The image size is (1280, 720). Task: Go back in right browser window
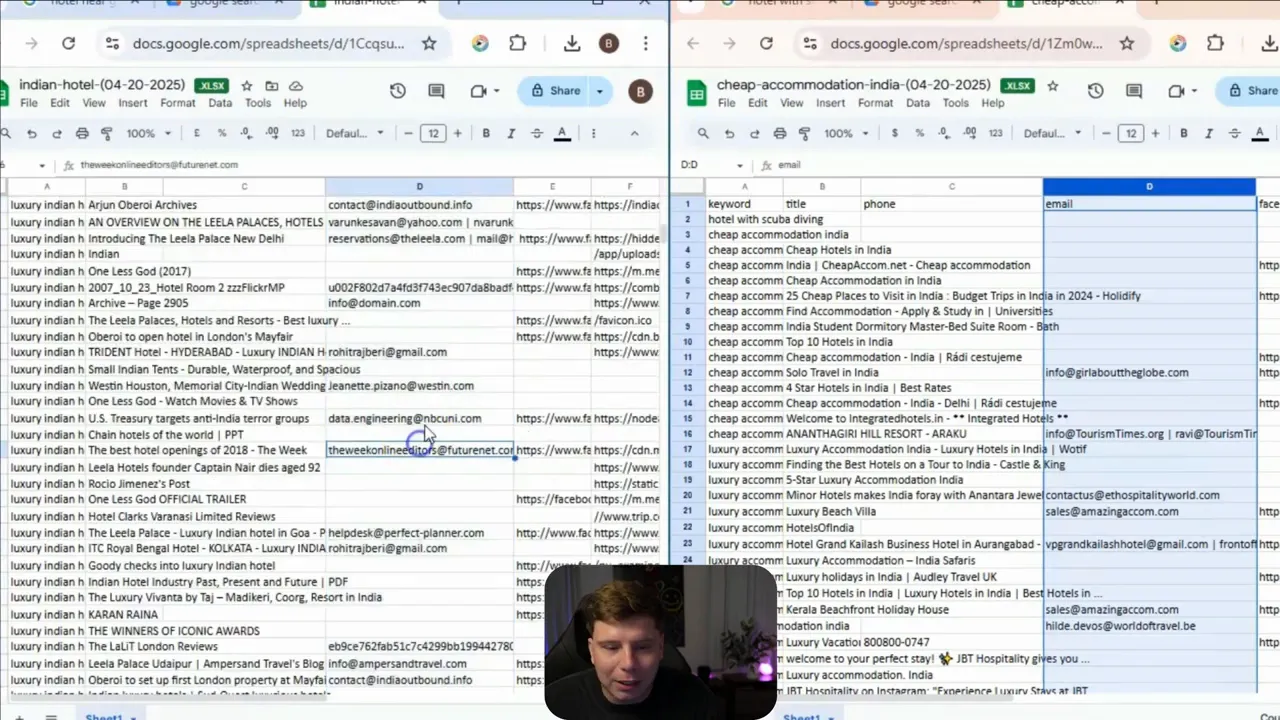[x=693, y=43]
